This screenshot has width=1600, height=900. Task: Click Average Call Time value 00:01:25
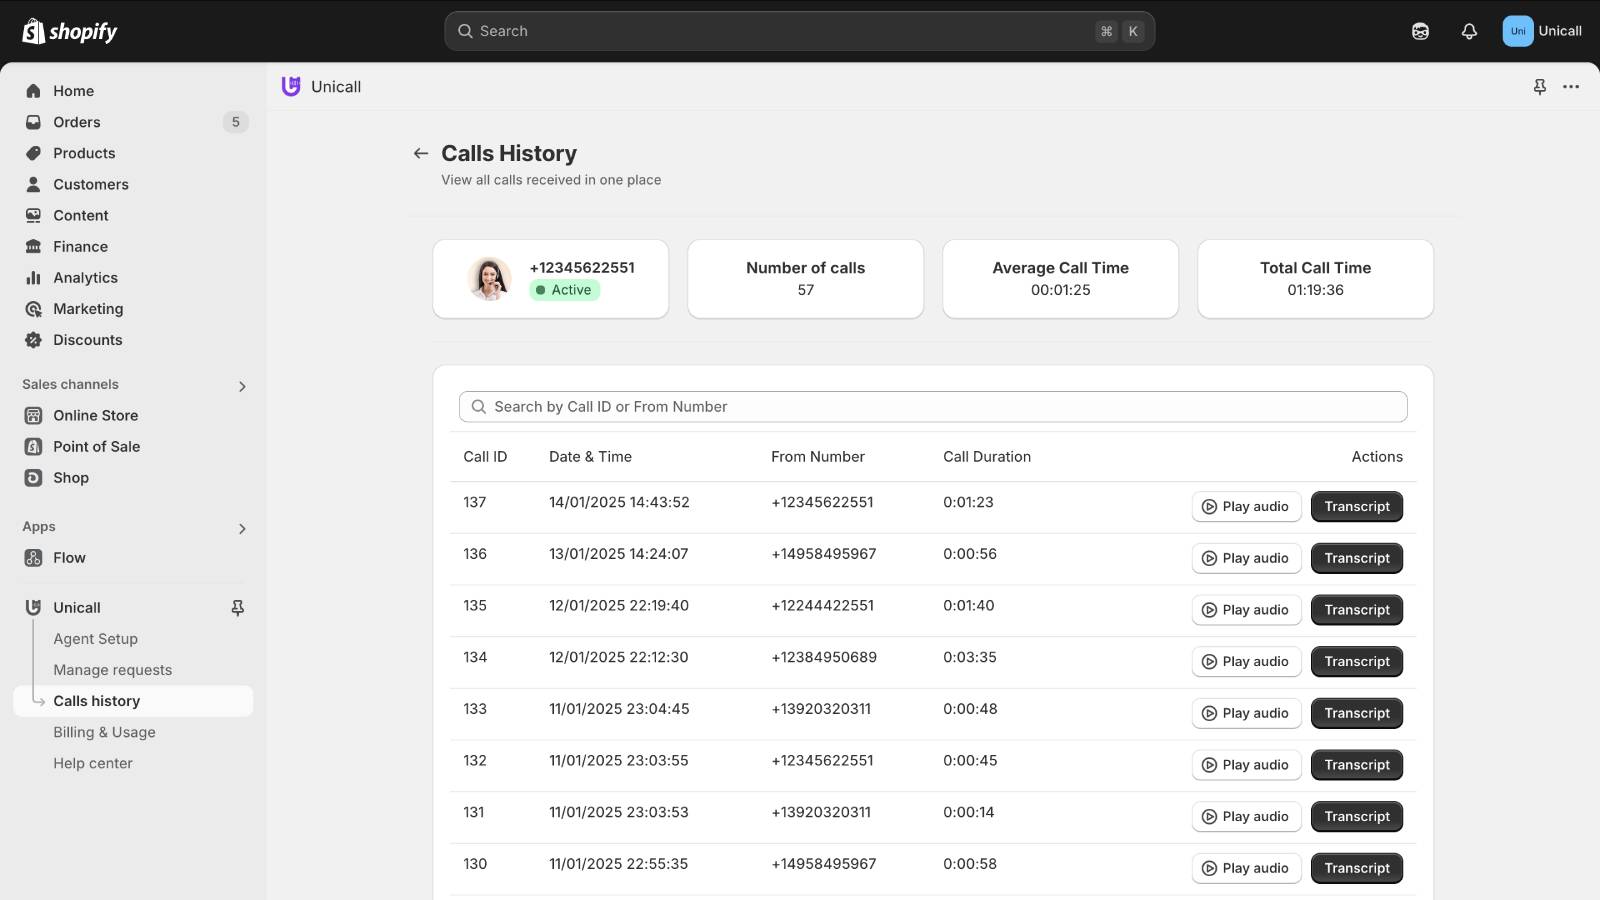pyautogui.click(x=1060, y=290)
